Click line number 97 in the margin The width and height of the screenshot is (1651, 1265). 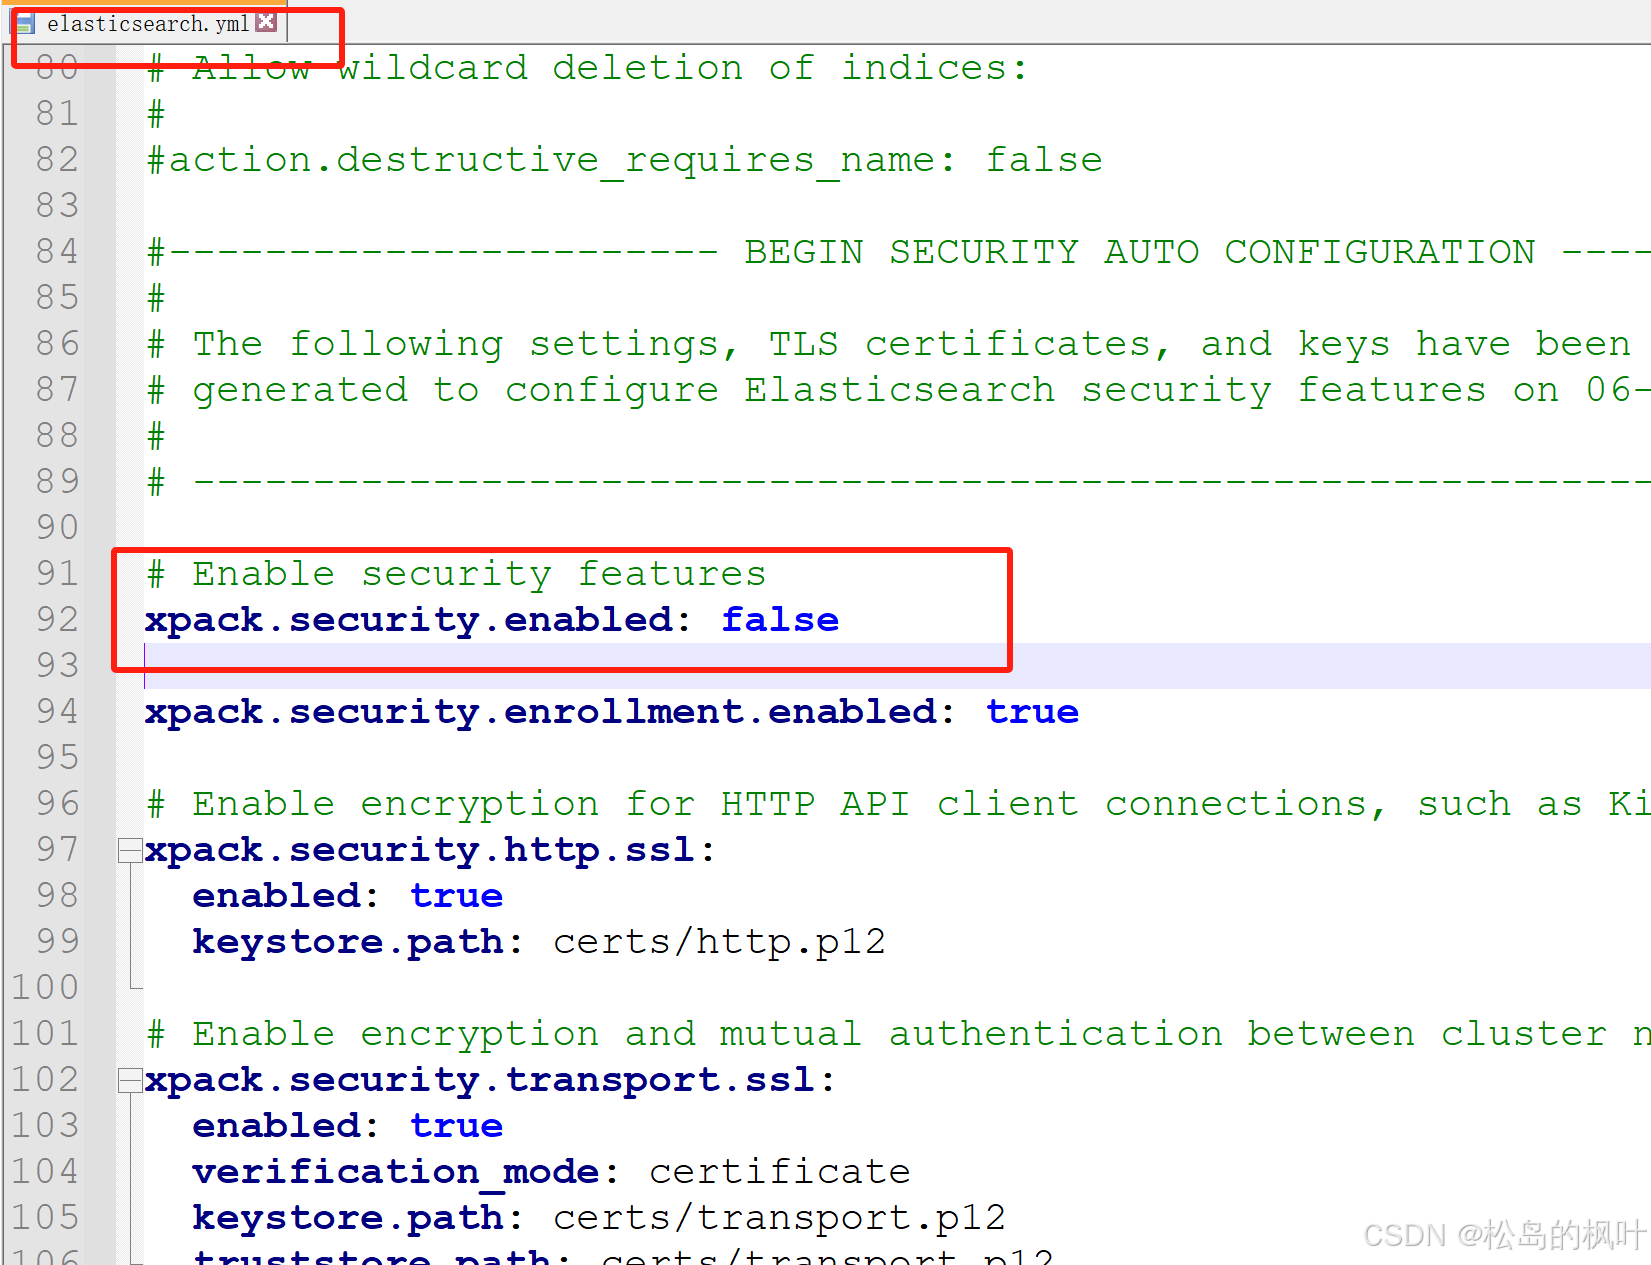coord(57,850)
